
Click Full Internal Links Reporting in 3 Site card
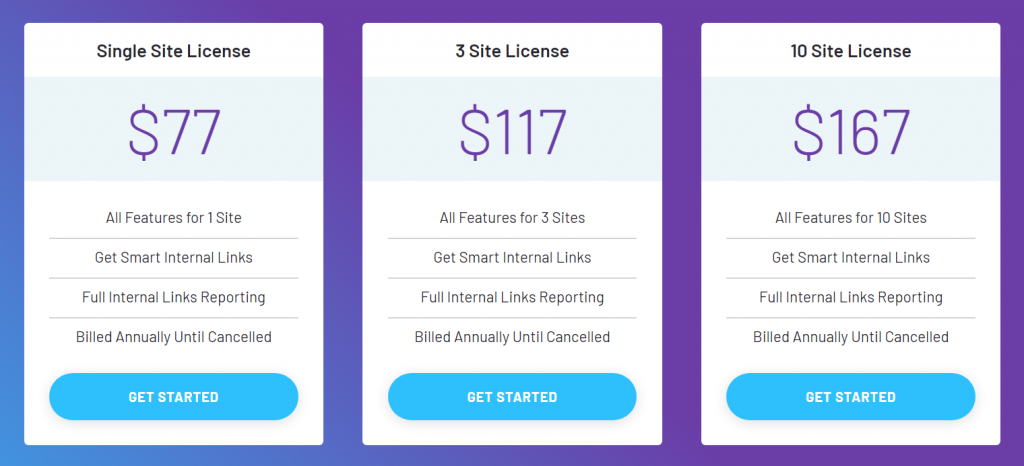(512, 298)
